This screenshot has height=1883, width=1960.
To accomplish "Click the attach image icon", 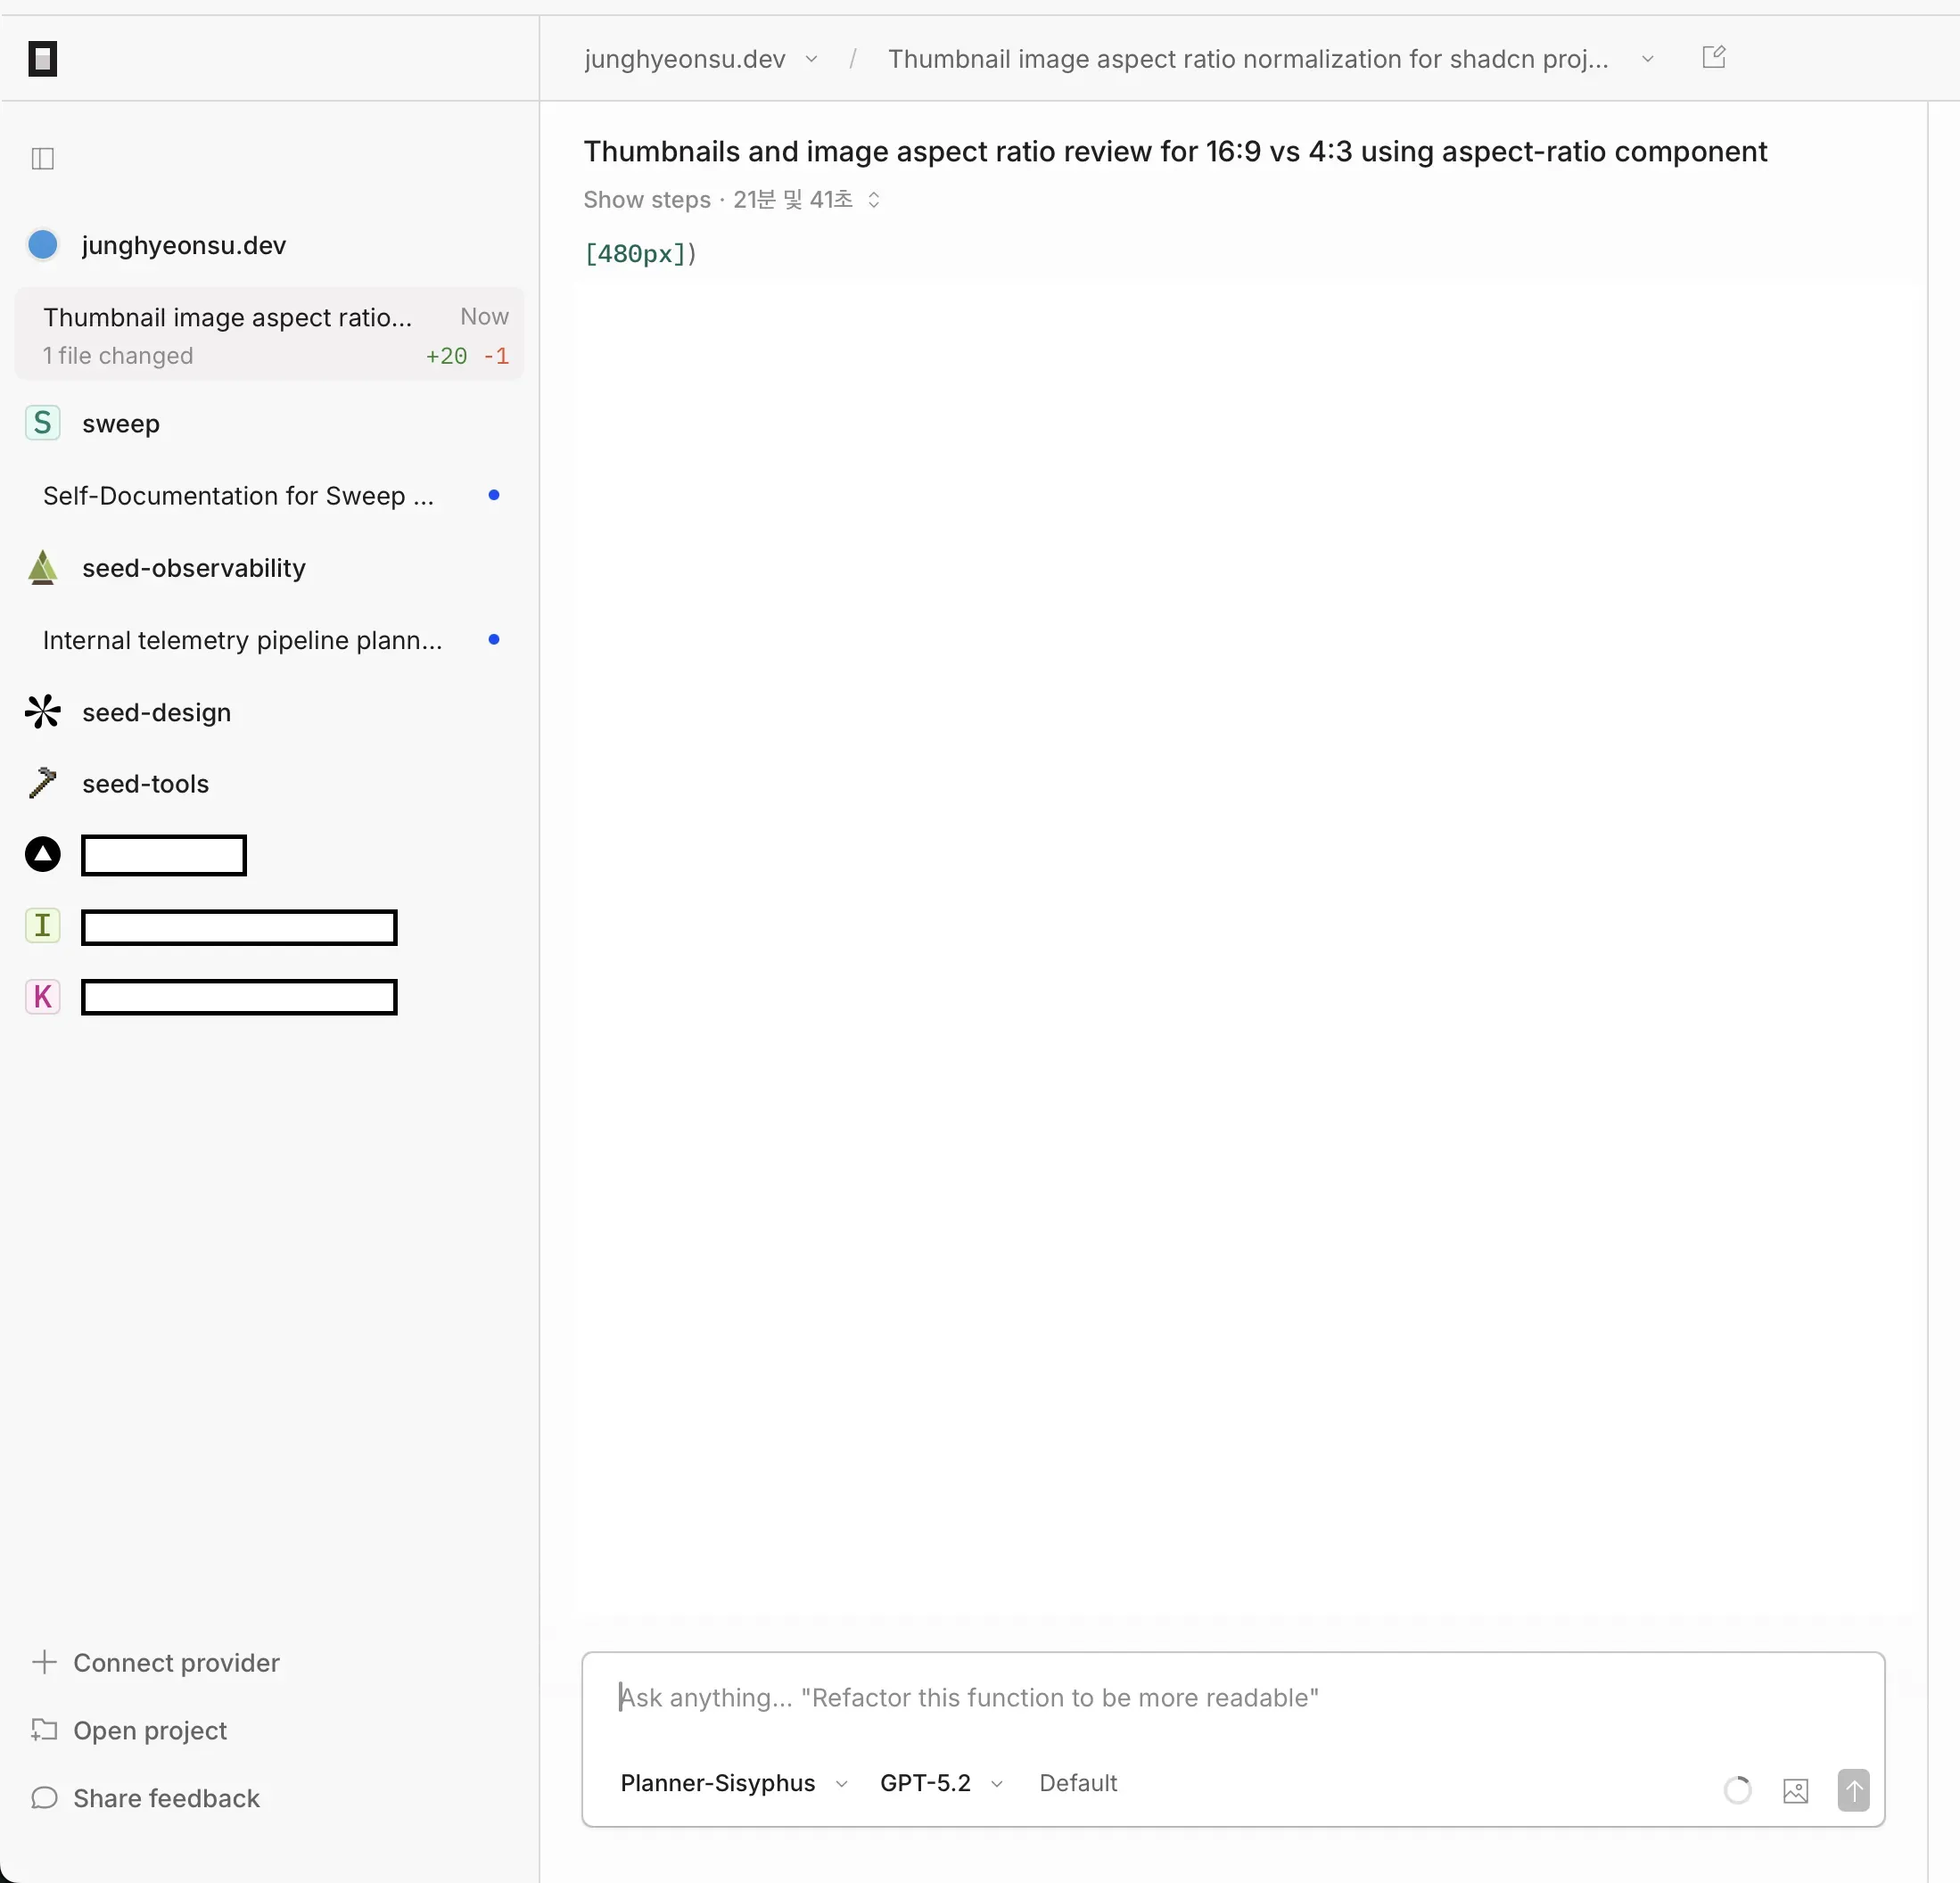I will (x=1795, y=1790).
